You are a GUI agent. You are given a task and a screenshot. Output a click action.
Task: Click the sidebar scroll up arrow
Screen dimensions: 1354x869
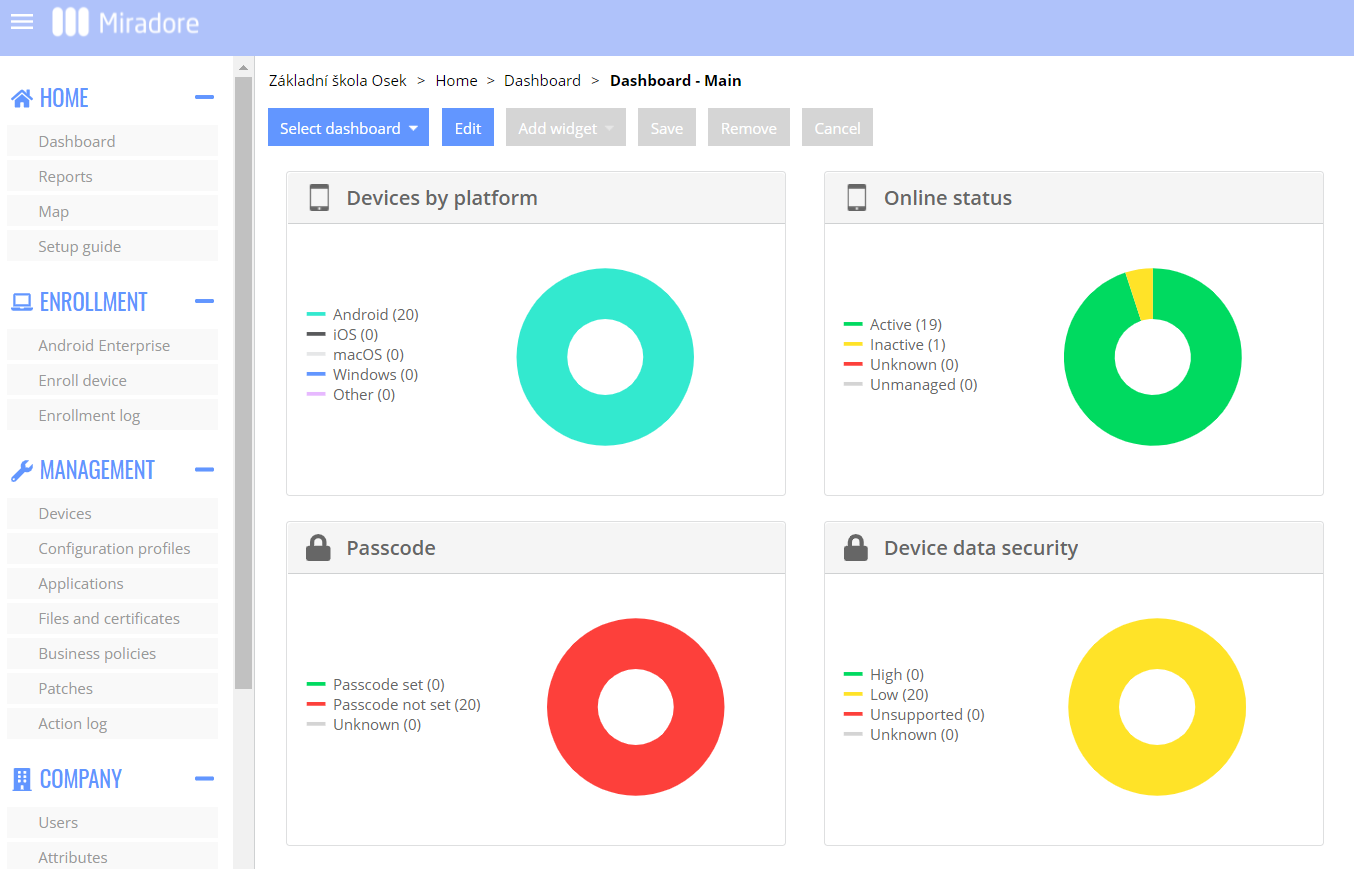[243, 68]
